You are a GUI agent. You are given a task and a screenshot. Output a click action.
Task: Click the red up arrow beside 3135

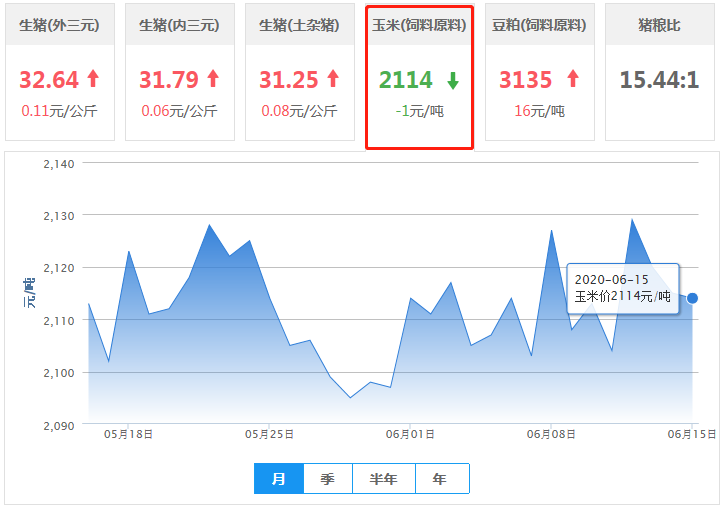(573, 79)
